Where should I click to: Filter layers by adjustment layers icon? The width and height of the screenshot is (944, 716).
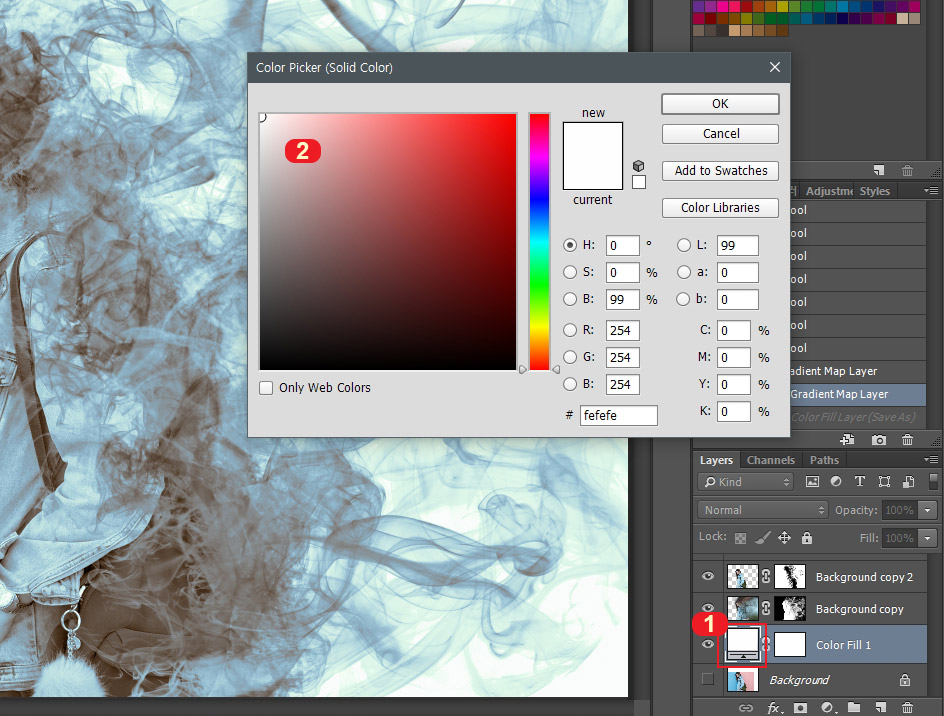(x=836, y=481)
